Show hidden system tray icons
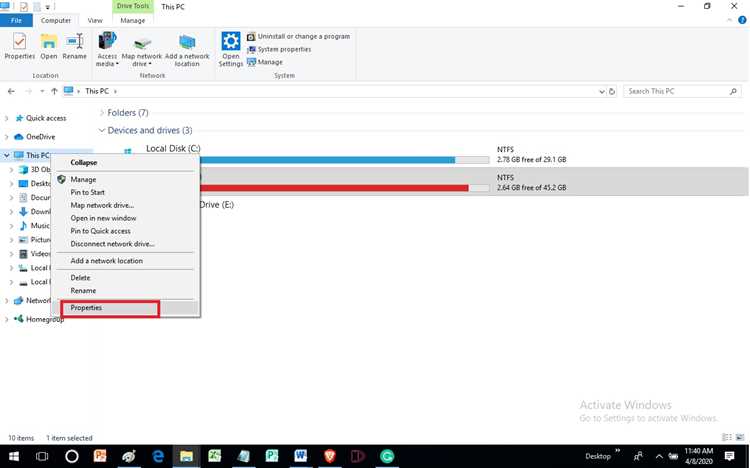The image size is (750, 468). tap(659, 457)
